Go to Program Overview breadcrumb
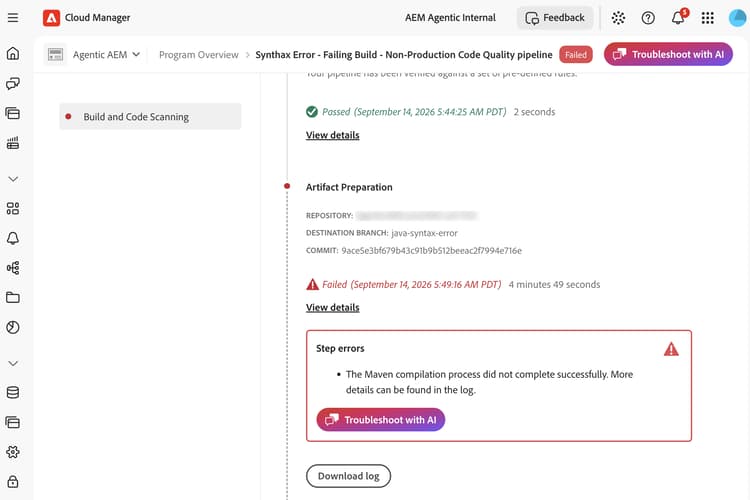This screenshot has height=500, width=750. pos(199,55)
